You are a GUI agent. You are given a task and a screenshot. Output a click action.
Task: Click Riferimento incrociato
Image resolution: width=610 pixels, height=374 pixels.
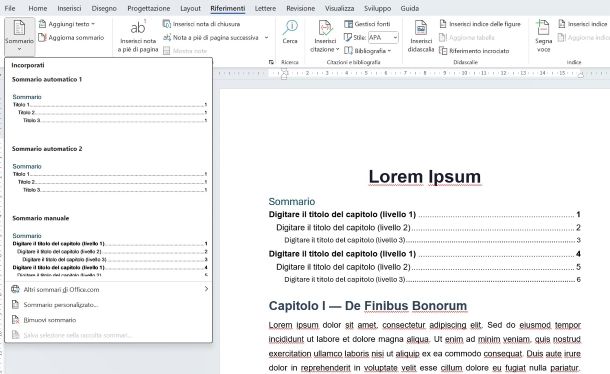(x=474, y=51)
